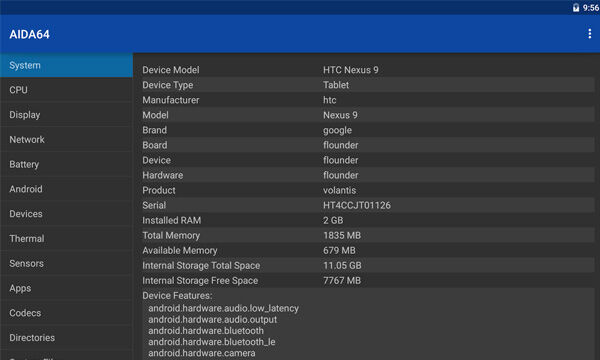Select Internal Storage Free Space label
The image size is (600, 360).
click(200, 280)
